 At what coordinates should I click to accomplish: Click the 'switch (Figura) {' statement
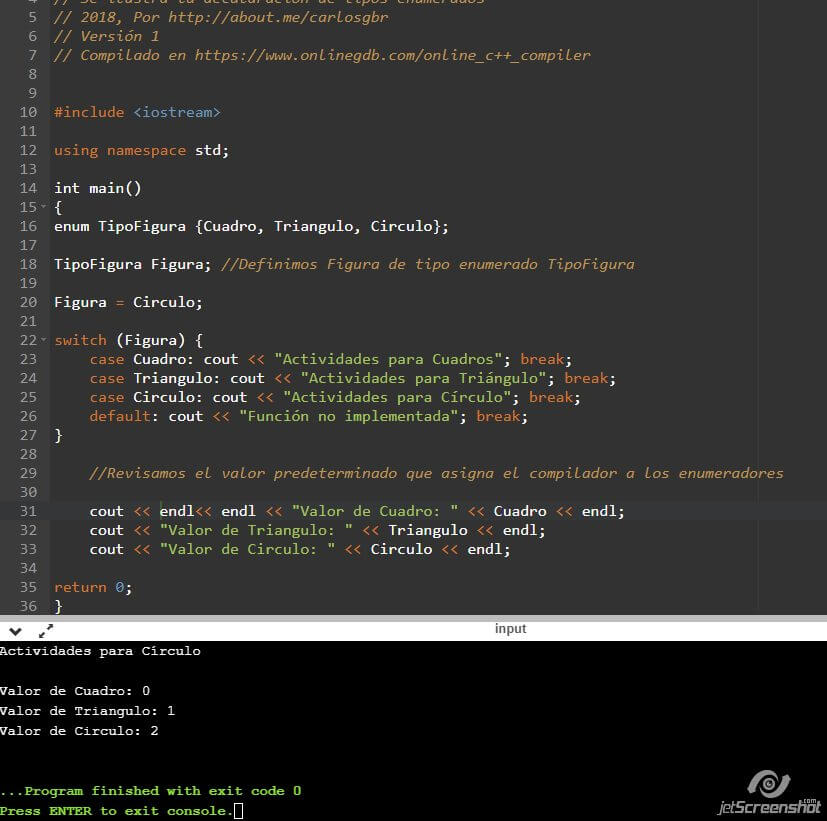pos(128,340)
